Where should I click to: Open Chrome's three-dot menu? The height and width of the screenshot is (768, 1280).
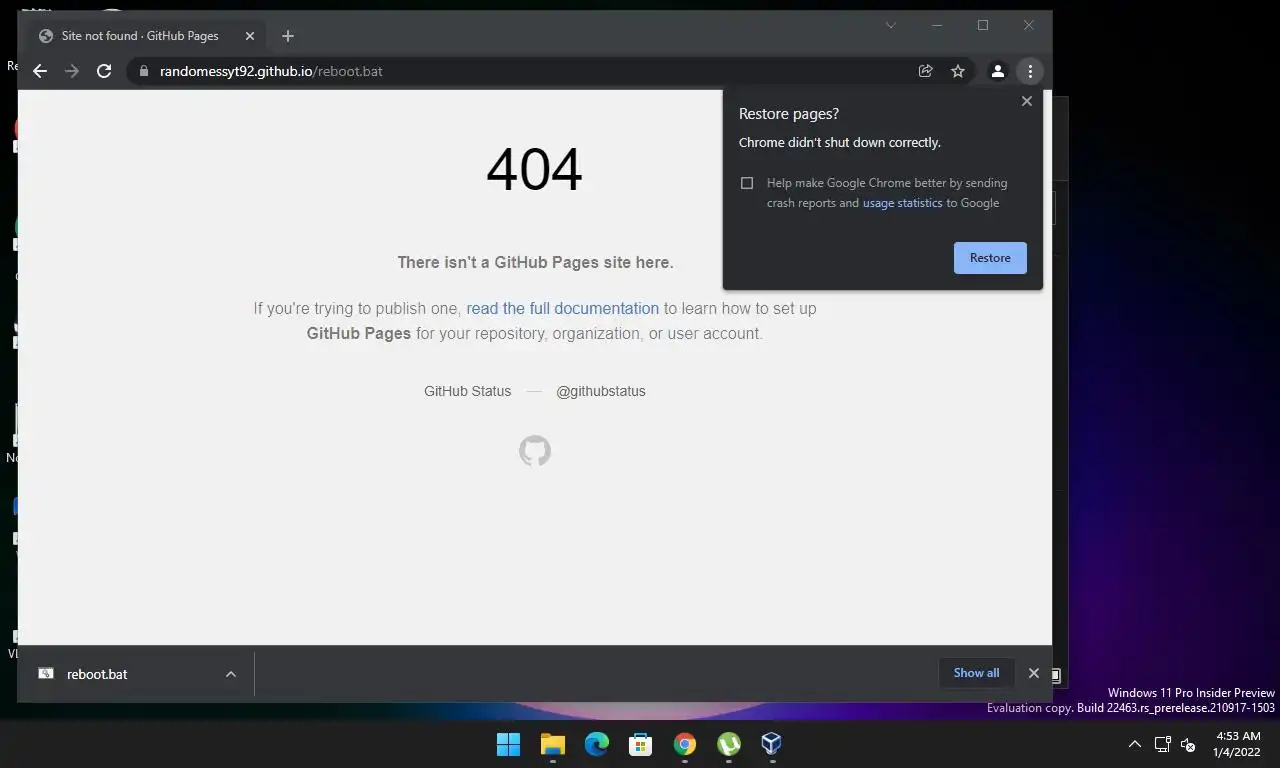[1030, 71]
